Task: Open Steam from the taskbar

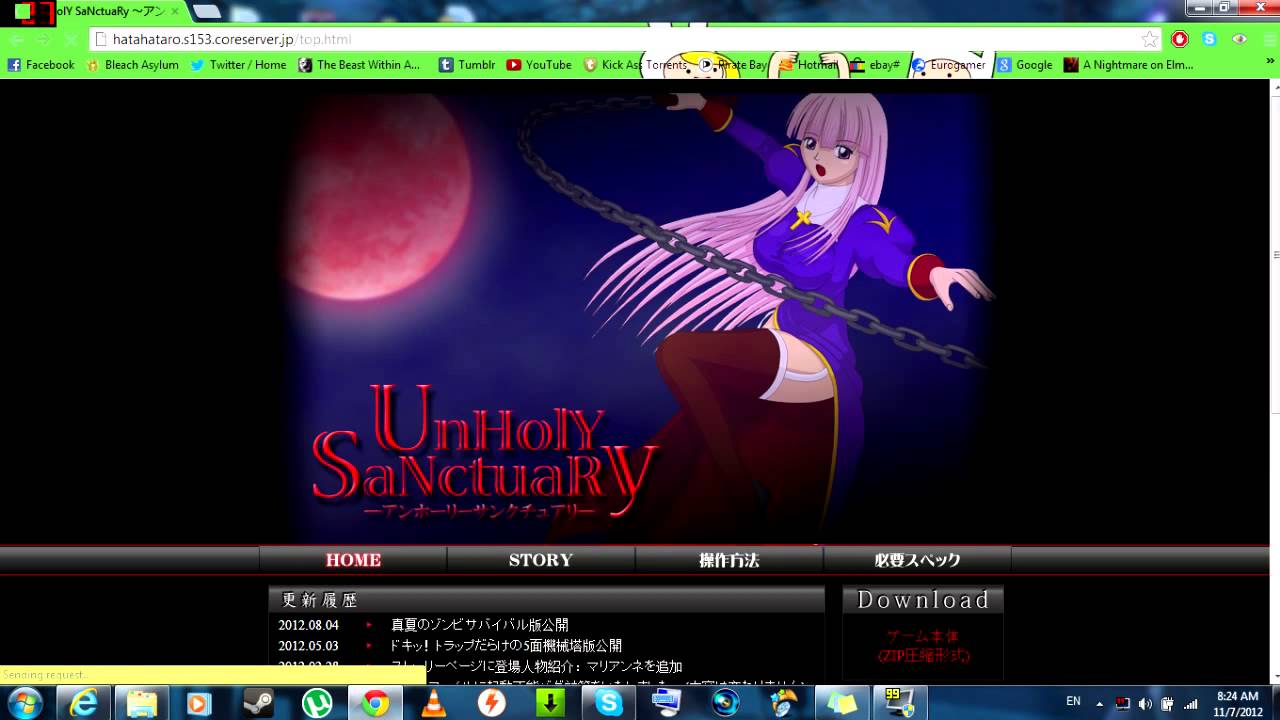Action: point(258,703)
